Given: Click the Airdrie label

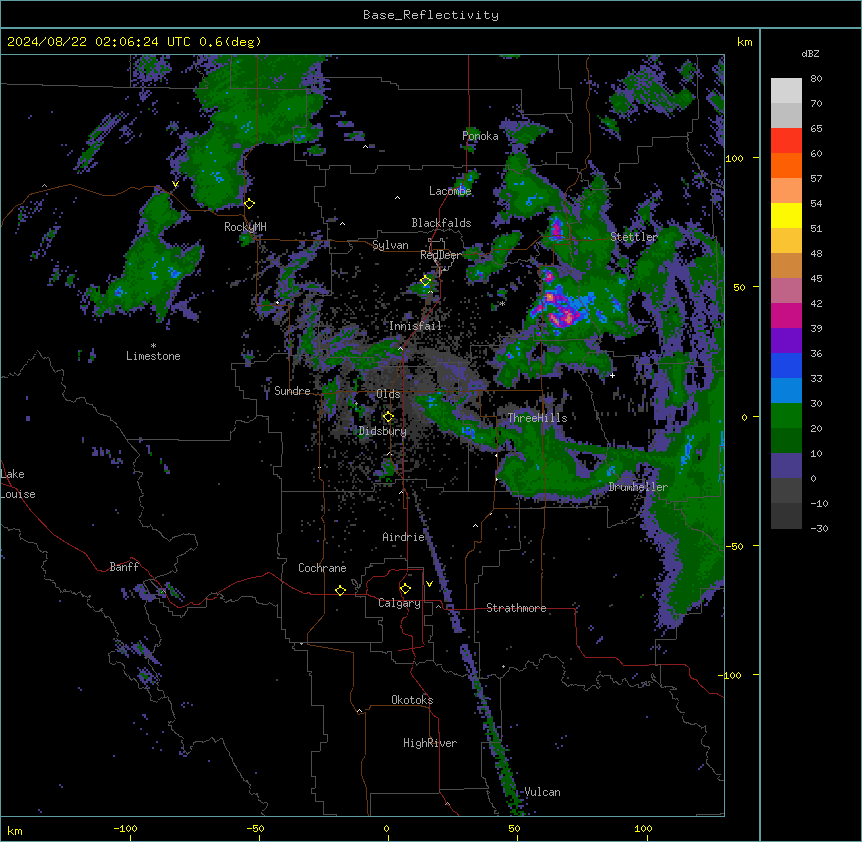Looking at the screenshot, I should (x=403, y=537).
